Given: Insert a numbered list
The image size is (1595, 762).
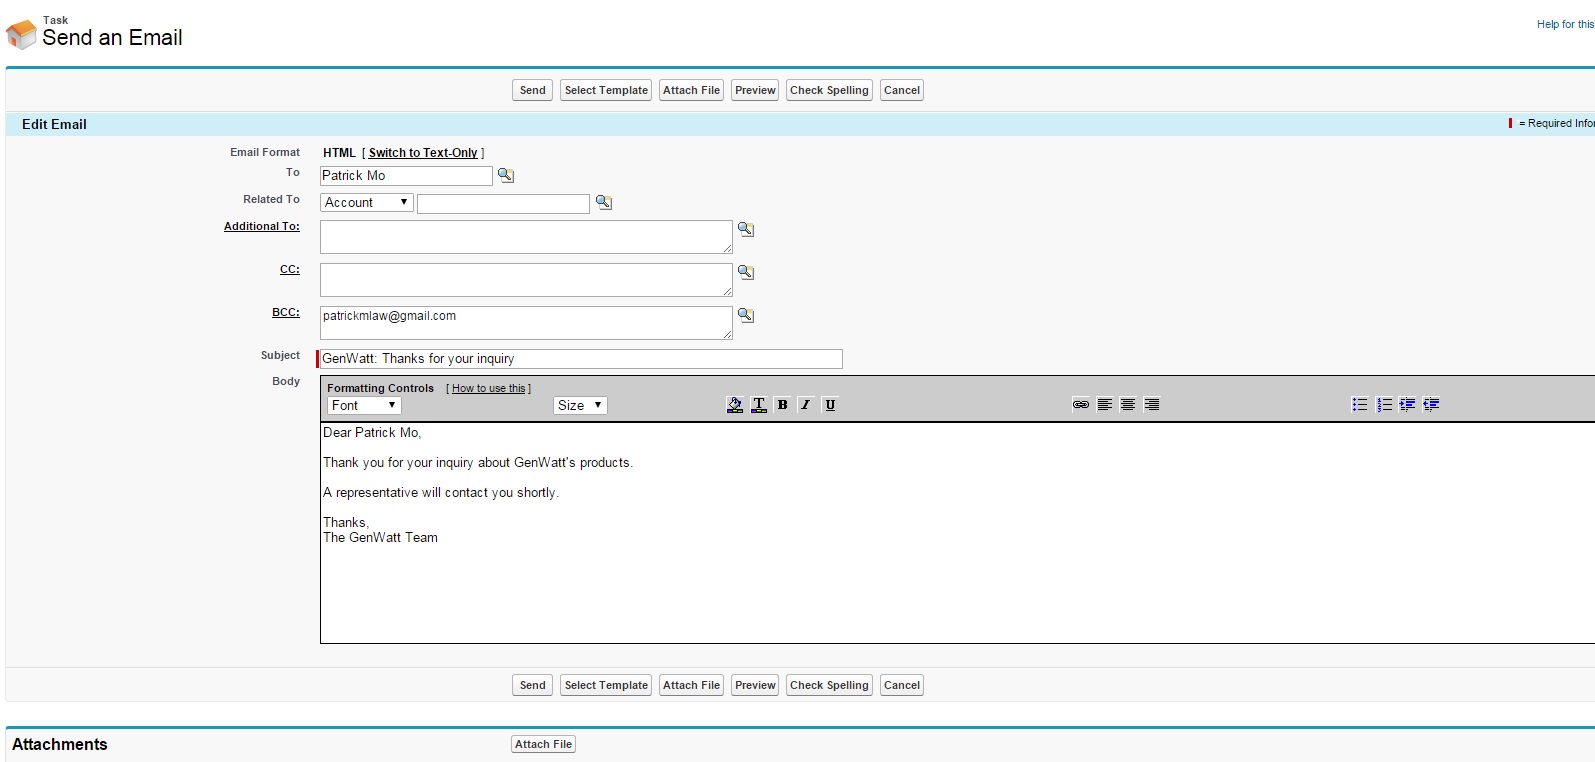Looking at the screenshot, I should pyautogui.click(x=1384, y=405).
